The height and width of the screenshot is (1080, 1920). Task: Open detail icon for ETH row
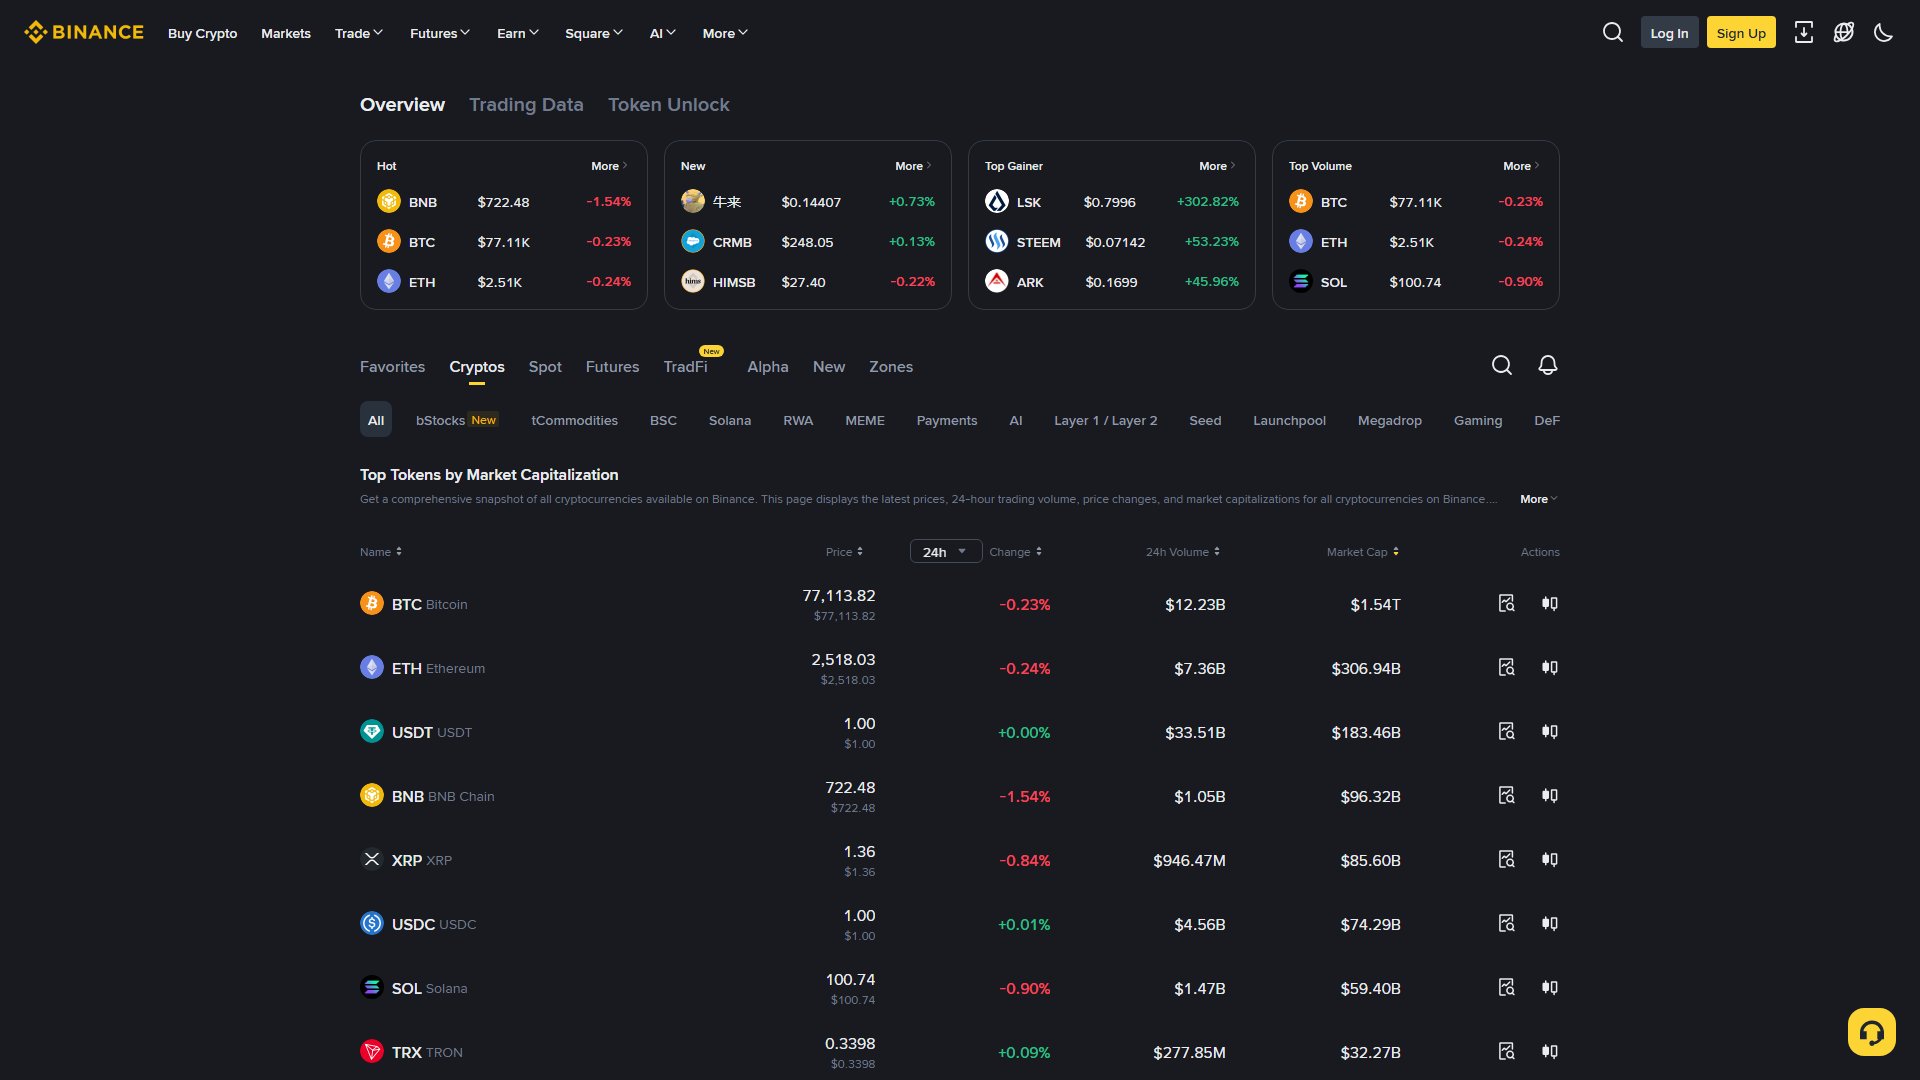point(1506,667)
